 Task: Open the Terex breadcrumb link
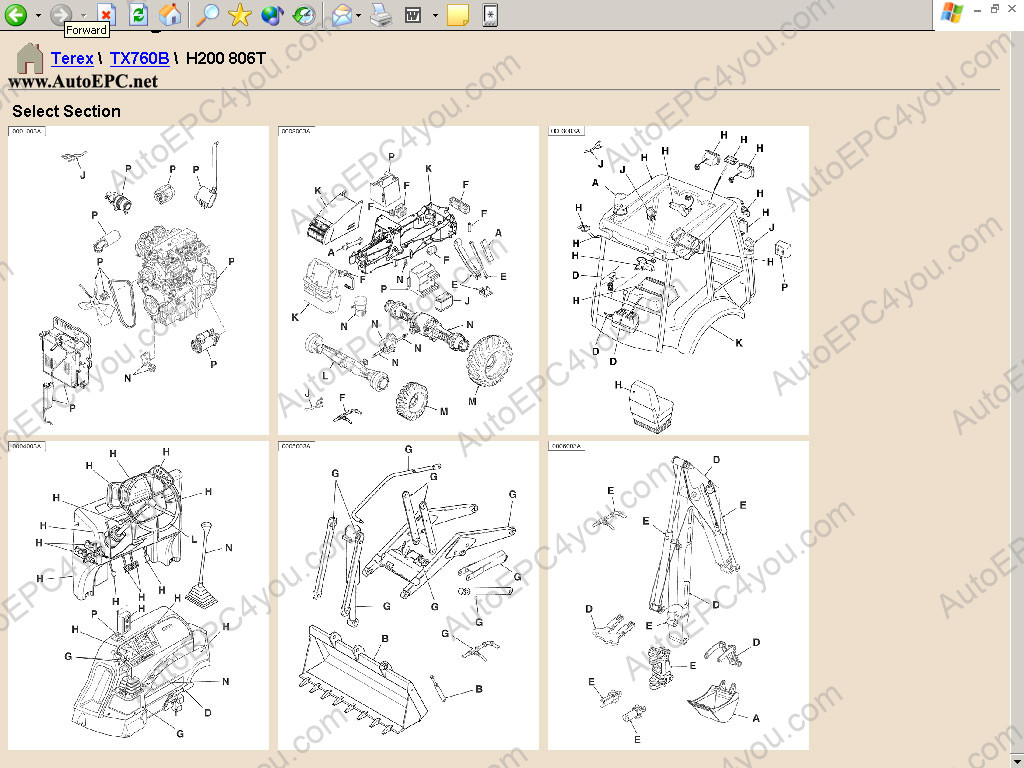(72, 59)
